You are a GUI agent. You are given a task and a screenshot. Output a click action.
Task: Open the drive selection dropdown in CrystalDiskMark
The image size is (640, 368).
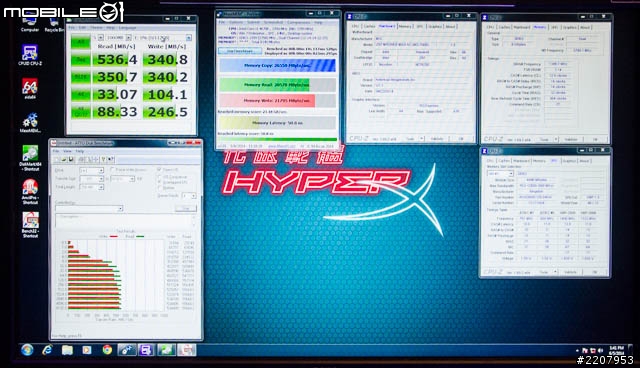click(x=163, y=38)
